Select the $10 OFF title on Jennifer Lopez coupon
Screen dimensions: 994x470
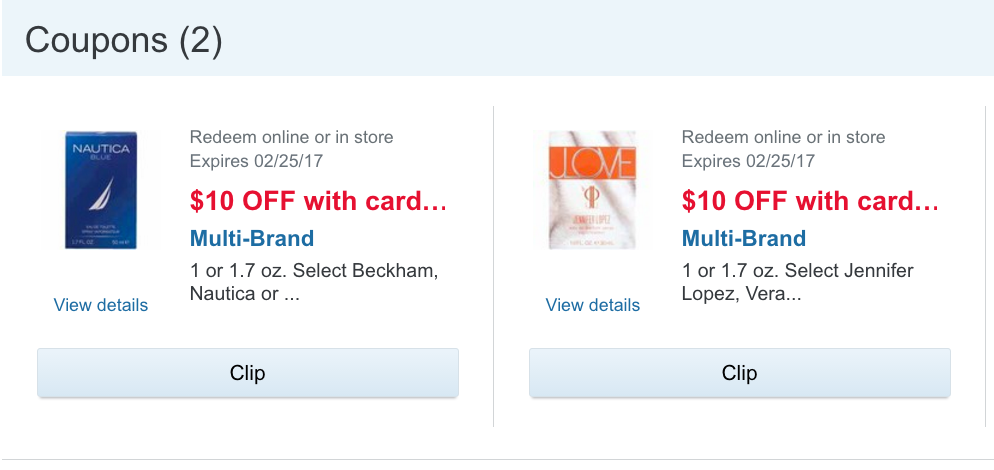[x=810, y=201]
